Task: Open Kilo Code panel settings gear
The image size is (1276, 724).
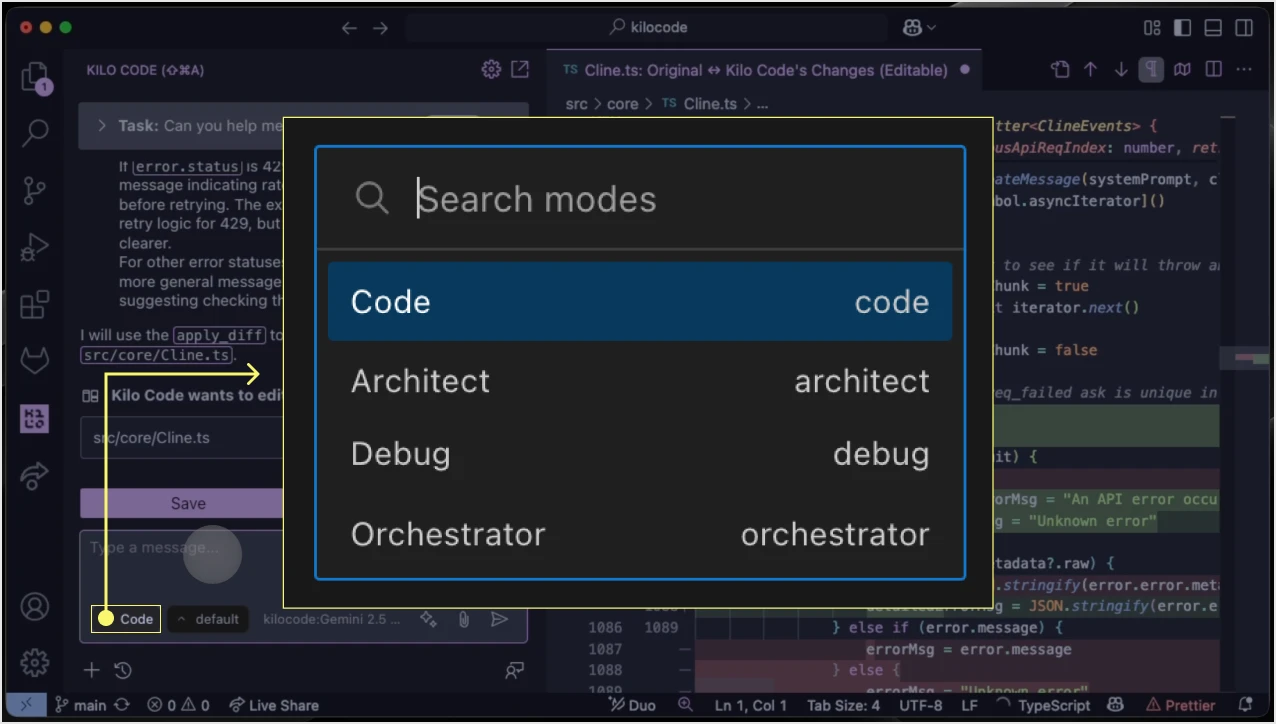Action: (x=491, y=70)
